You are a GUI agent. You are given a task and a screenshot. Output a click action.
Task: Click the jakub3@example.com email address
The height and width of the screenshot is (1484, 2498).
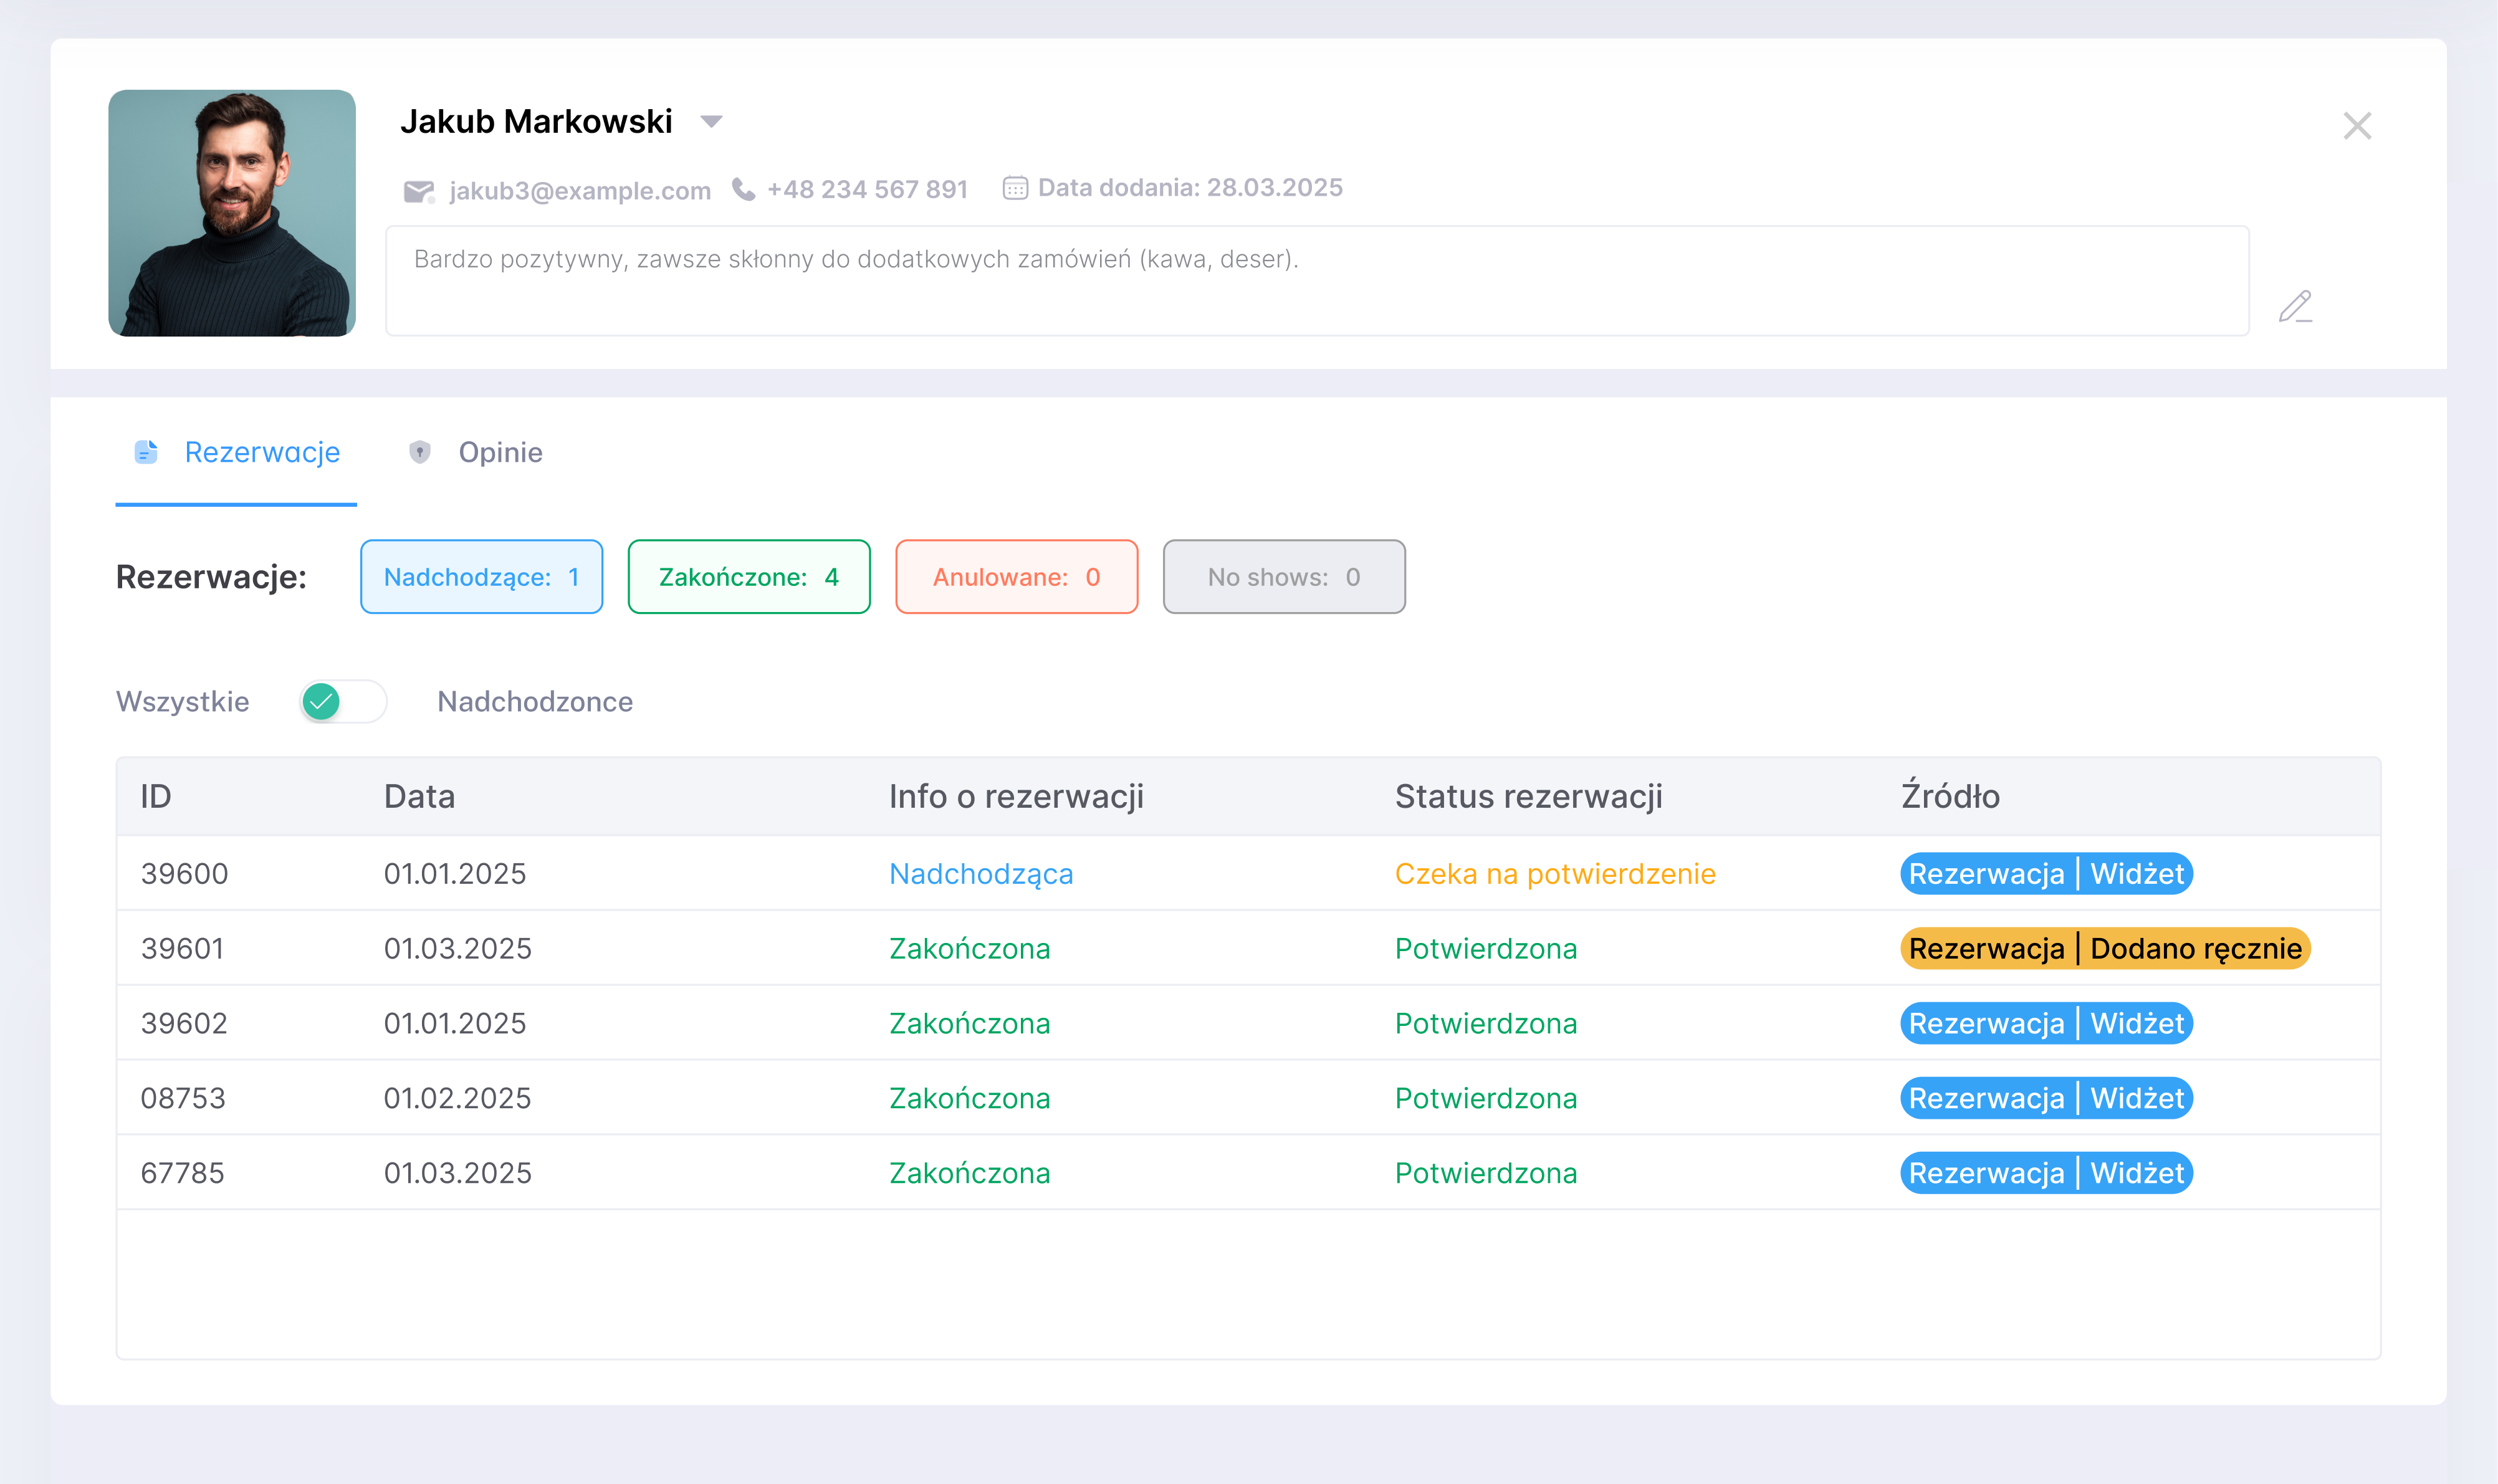(x=580, y=191)
